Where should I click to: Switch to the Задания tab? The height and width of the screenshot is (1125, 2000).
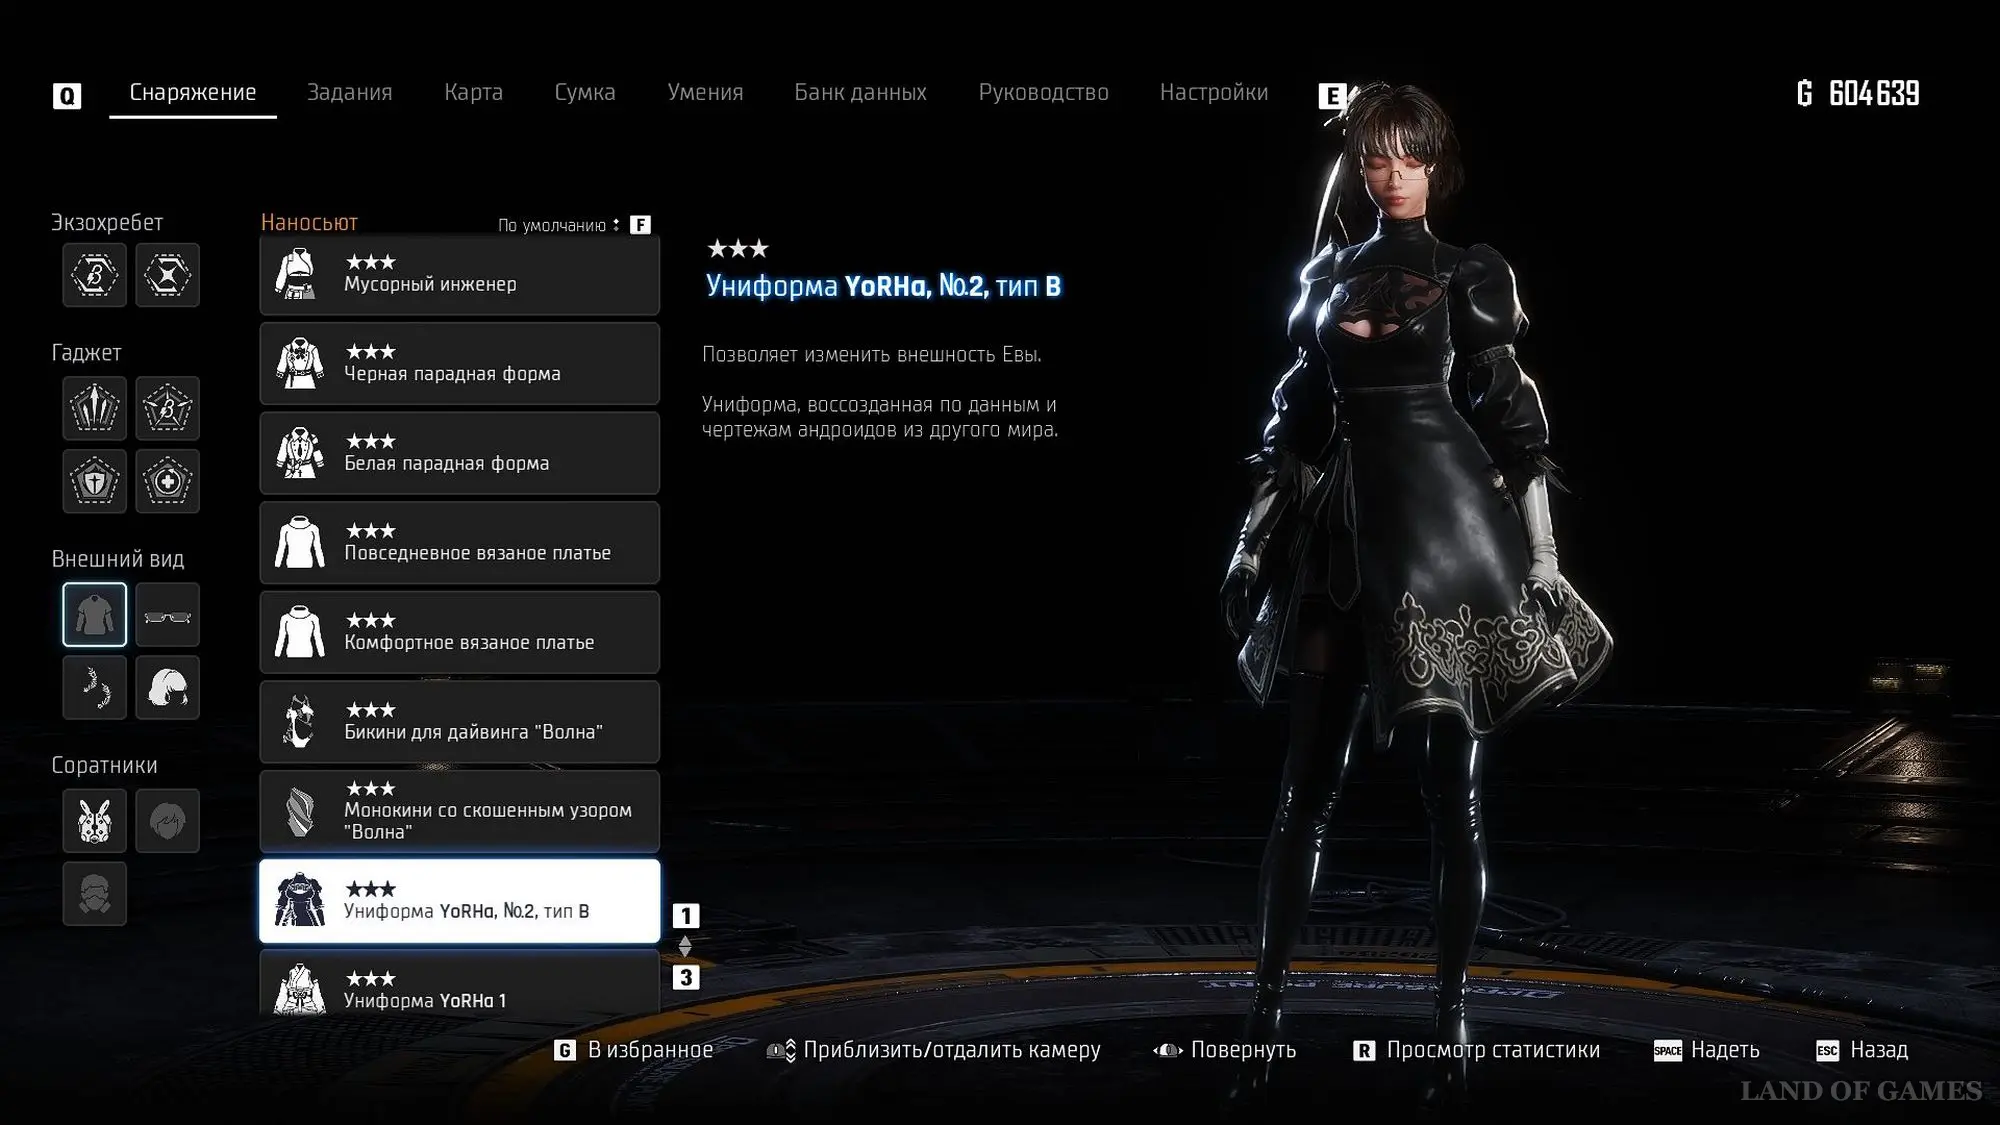point(349,93)
